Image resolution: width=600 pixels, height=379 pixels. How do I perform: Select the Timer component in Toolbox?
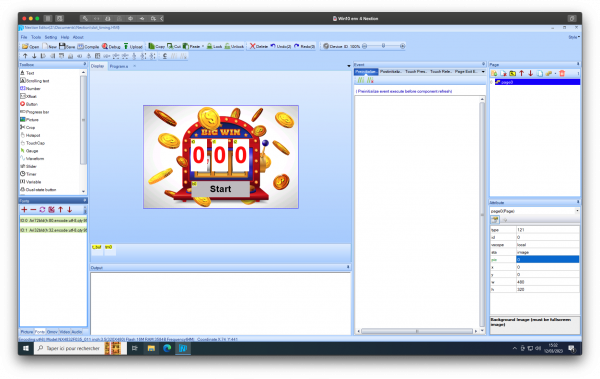point(28,174)
